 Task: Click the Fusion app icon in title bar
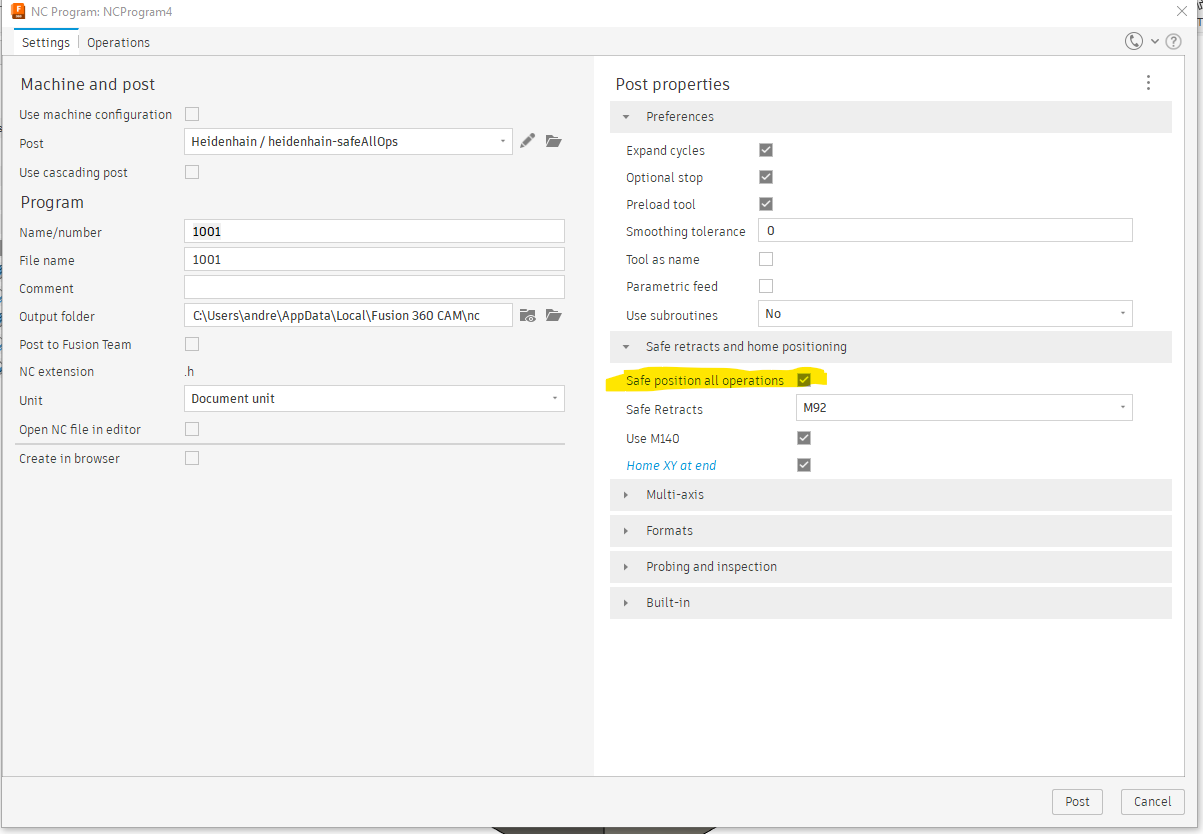point(18,11)
